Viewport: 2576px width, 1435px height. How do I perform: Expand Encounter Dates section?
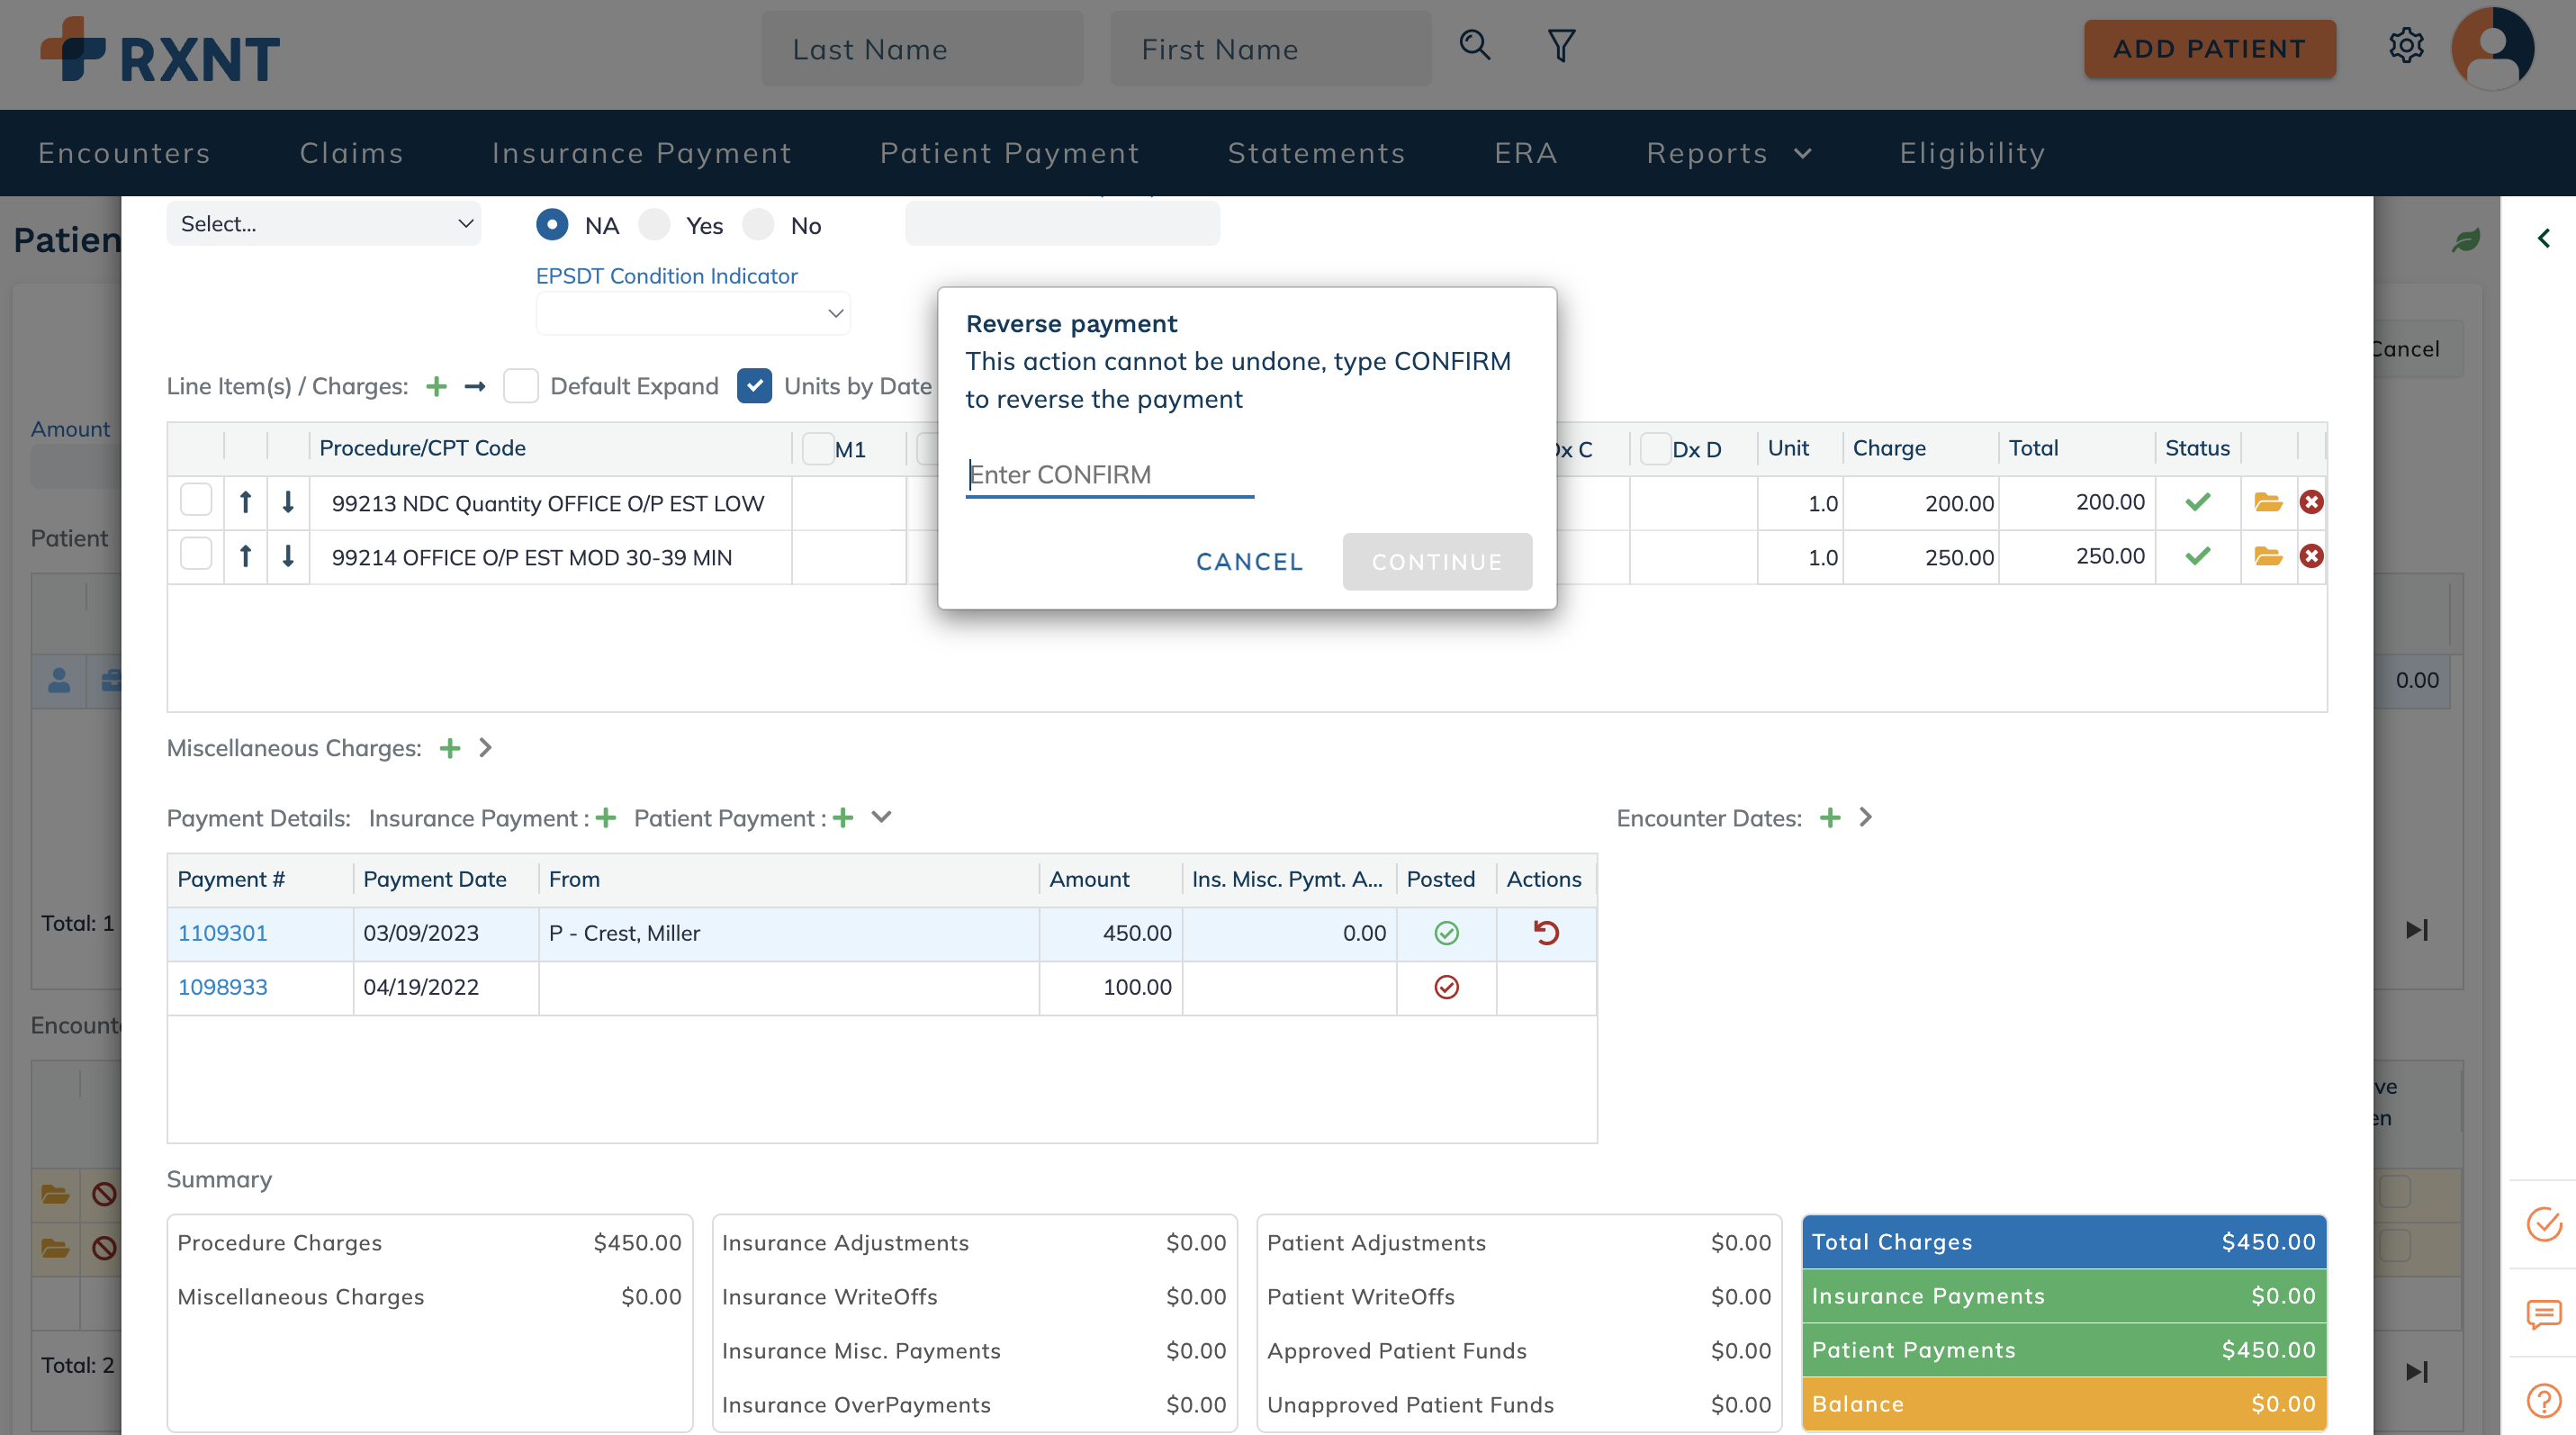(1865, 817)
